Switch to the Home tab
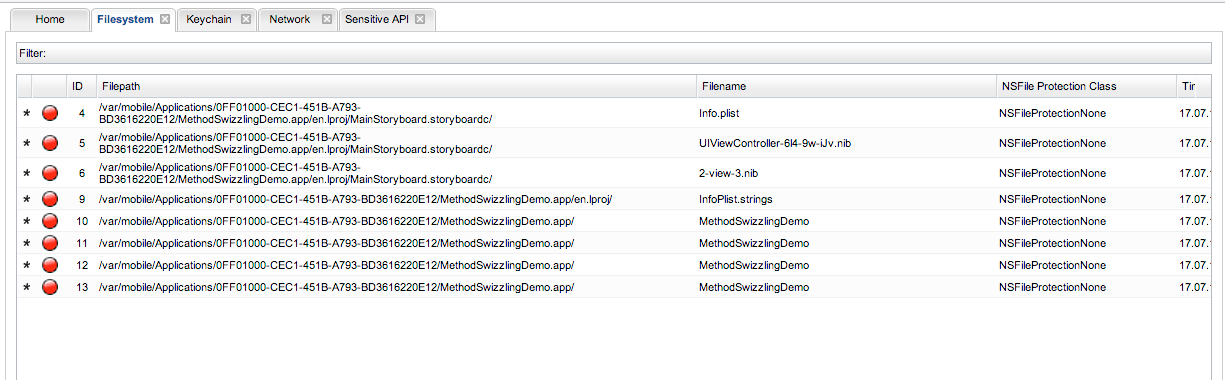The height and width of the screenshot is (380, 1225). pyautogui.click(x=51, y=19)
